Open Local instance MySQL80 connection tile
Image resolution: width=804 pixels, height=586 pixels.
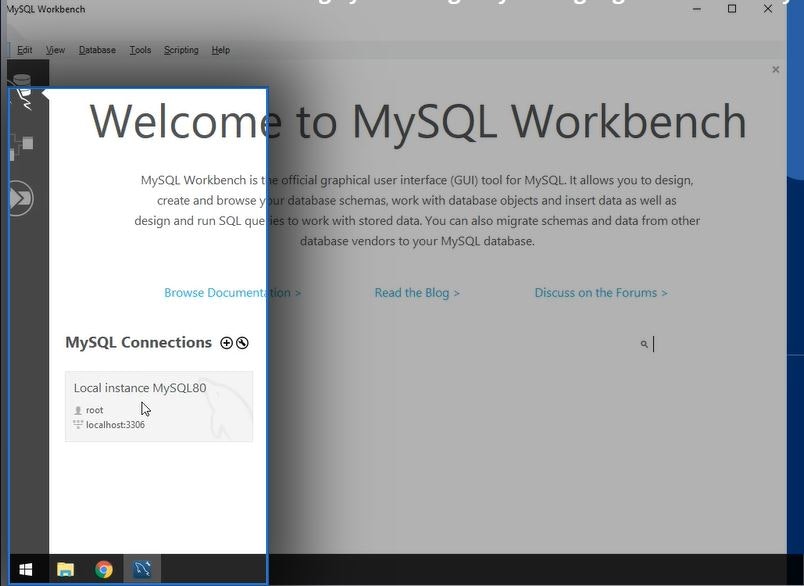click(159, 406)
